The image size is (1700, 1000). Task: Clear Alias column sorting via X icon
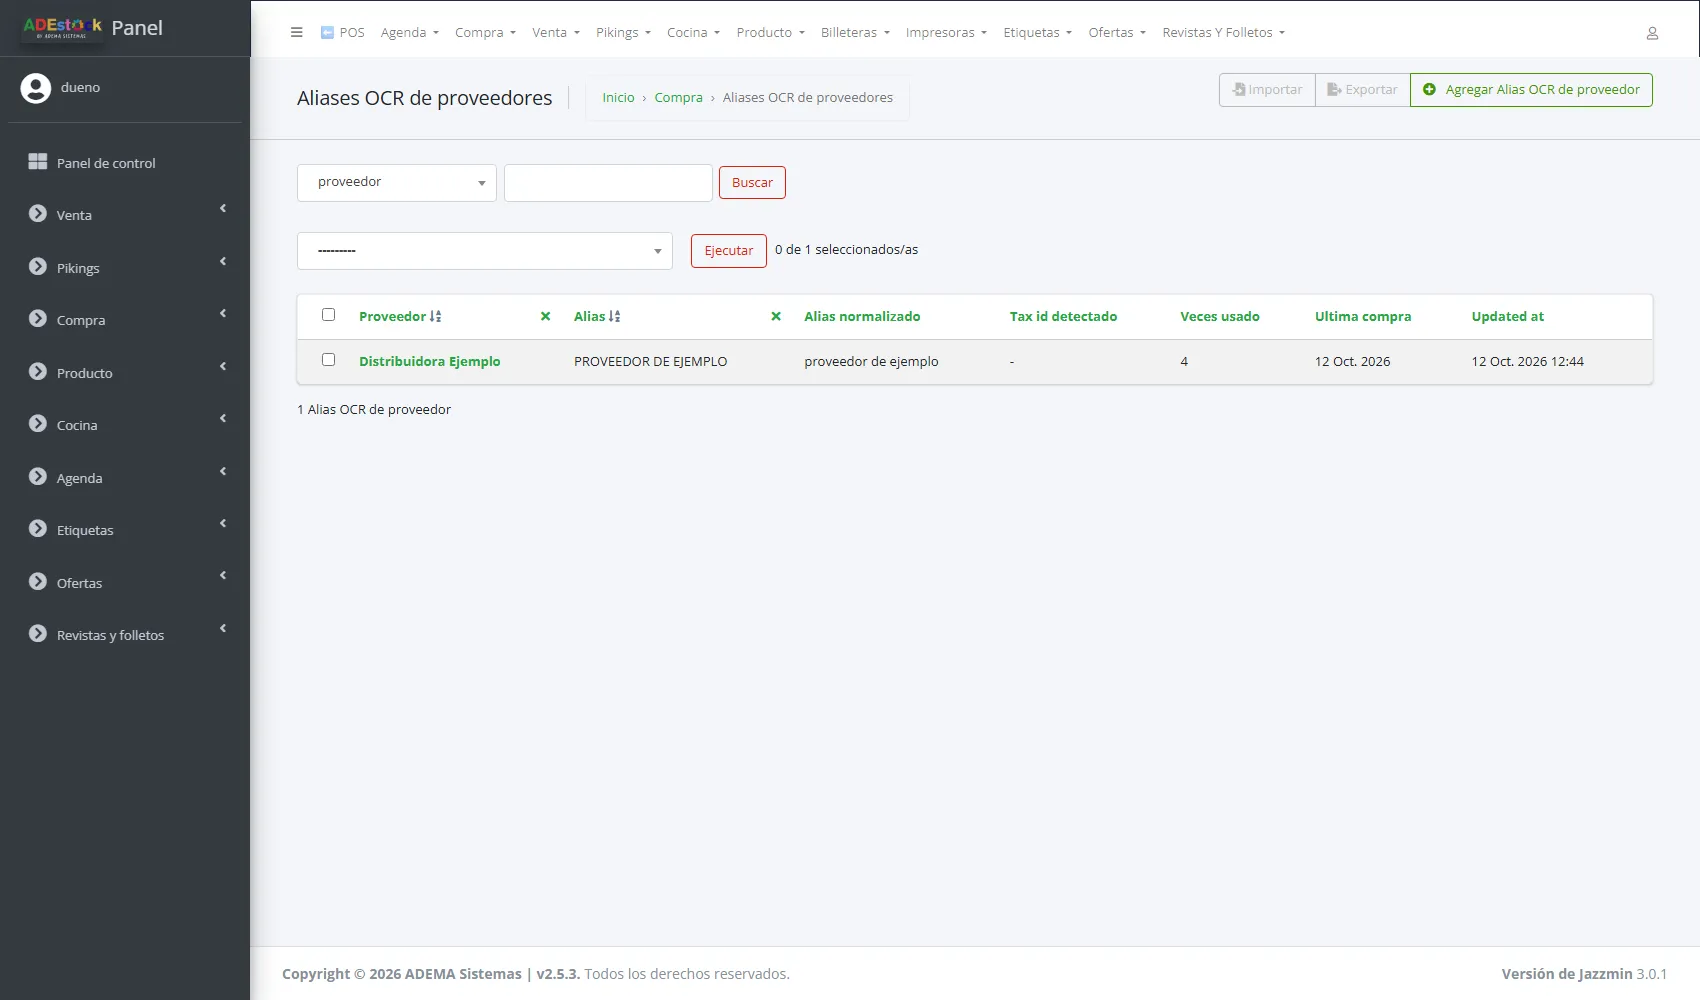[776, 316]
